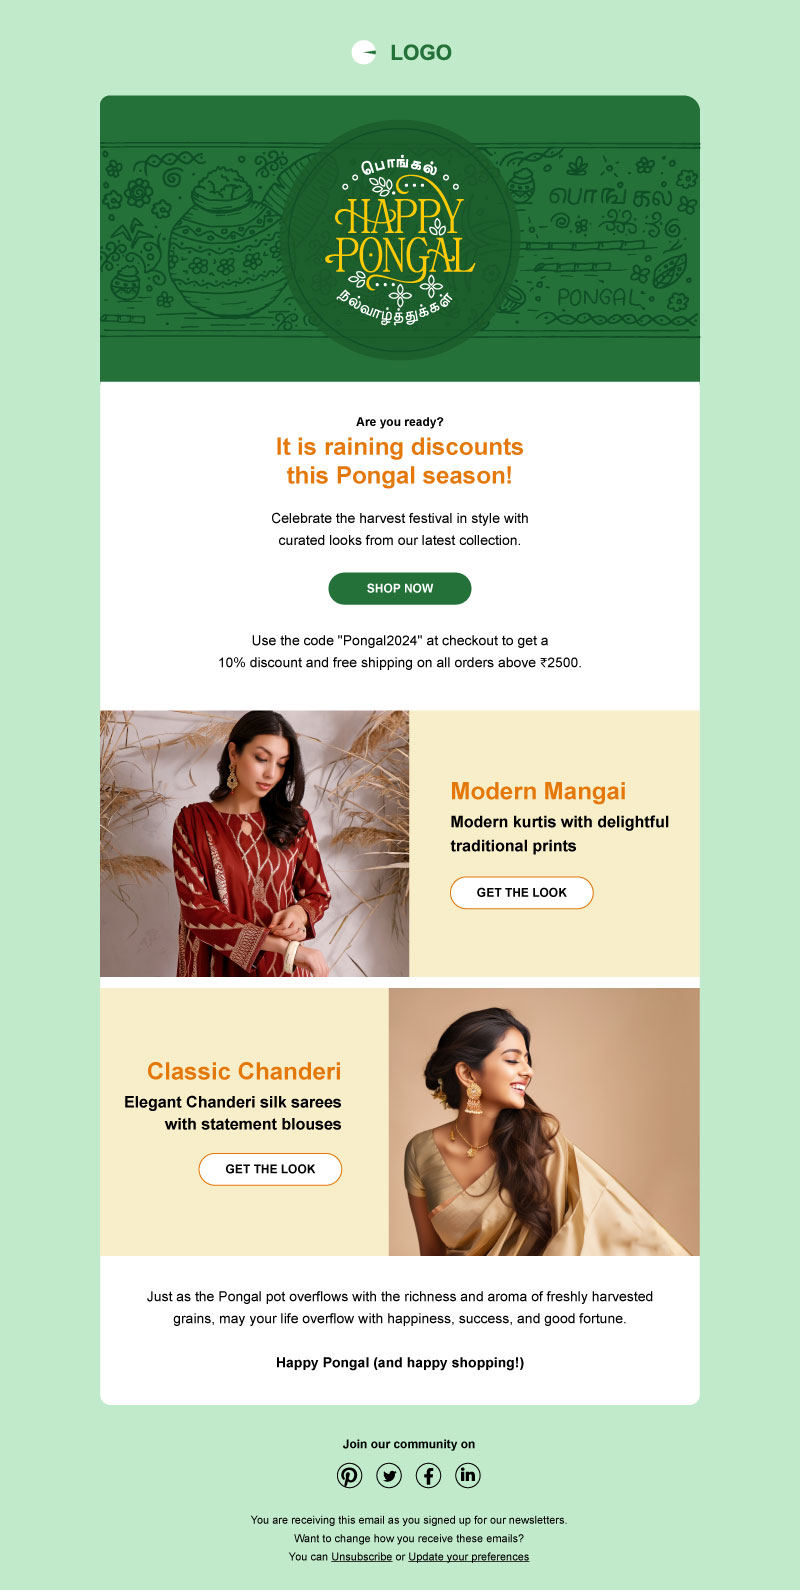
Task: Click the Modern Mangai heading
Action: pyautogui.click(x=538, y=791)
